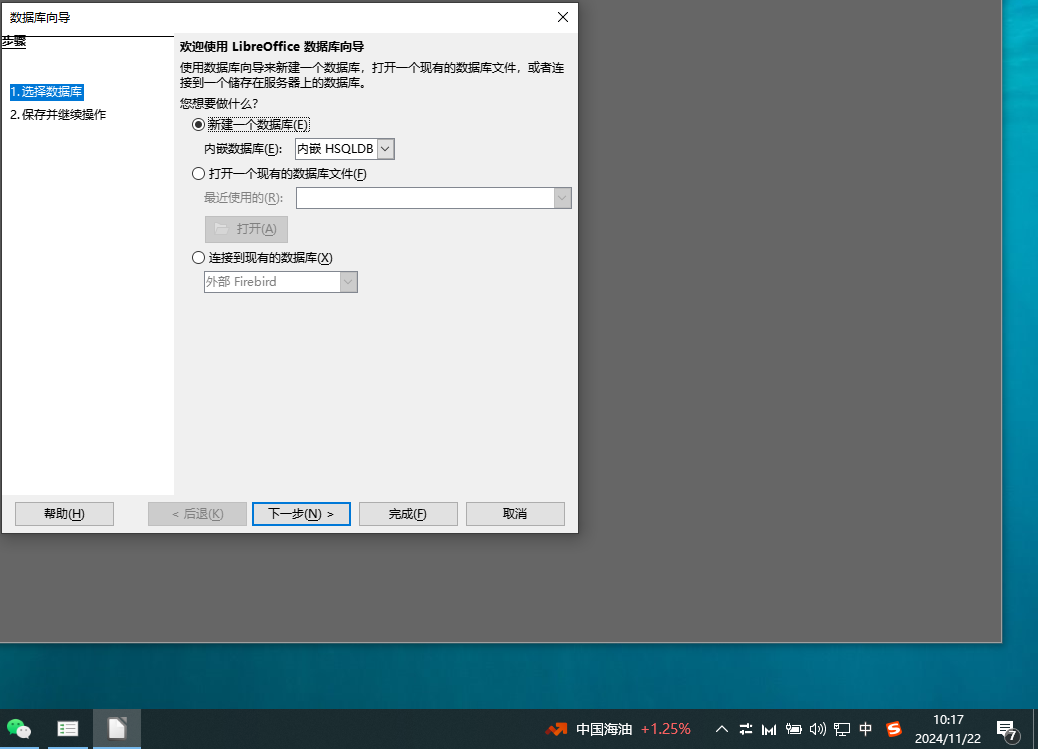The height and width of the screenshot is (749, 1038).
Task: Open the LibreOffice document icon on the taskbar
Action: (x=117, y=729)
